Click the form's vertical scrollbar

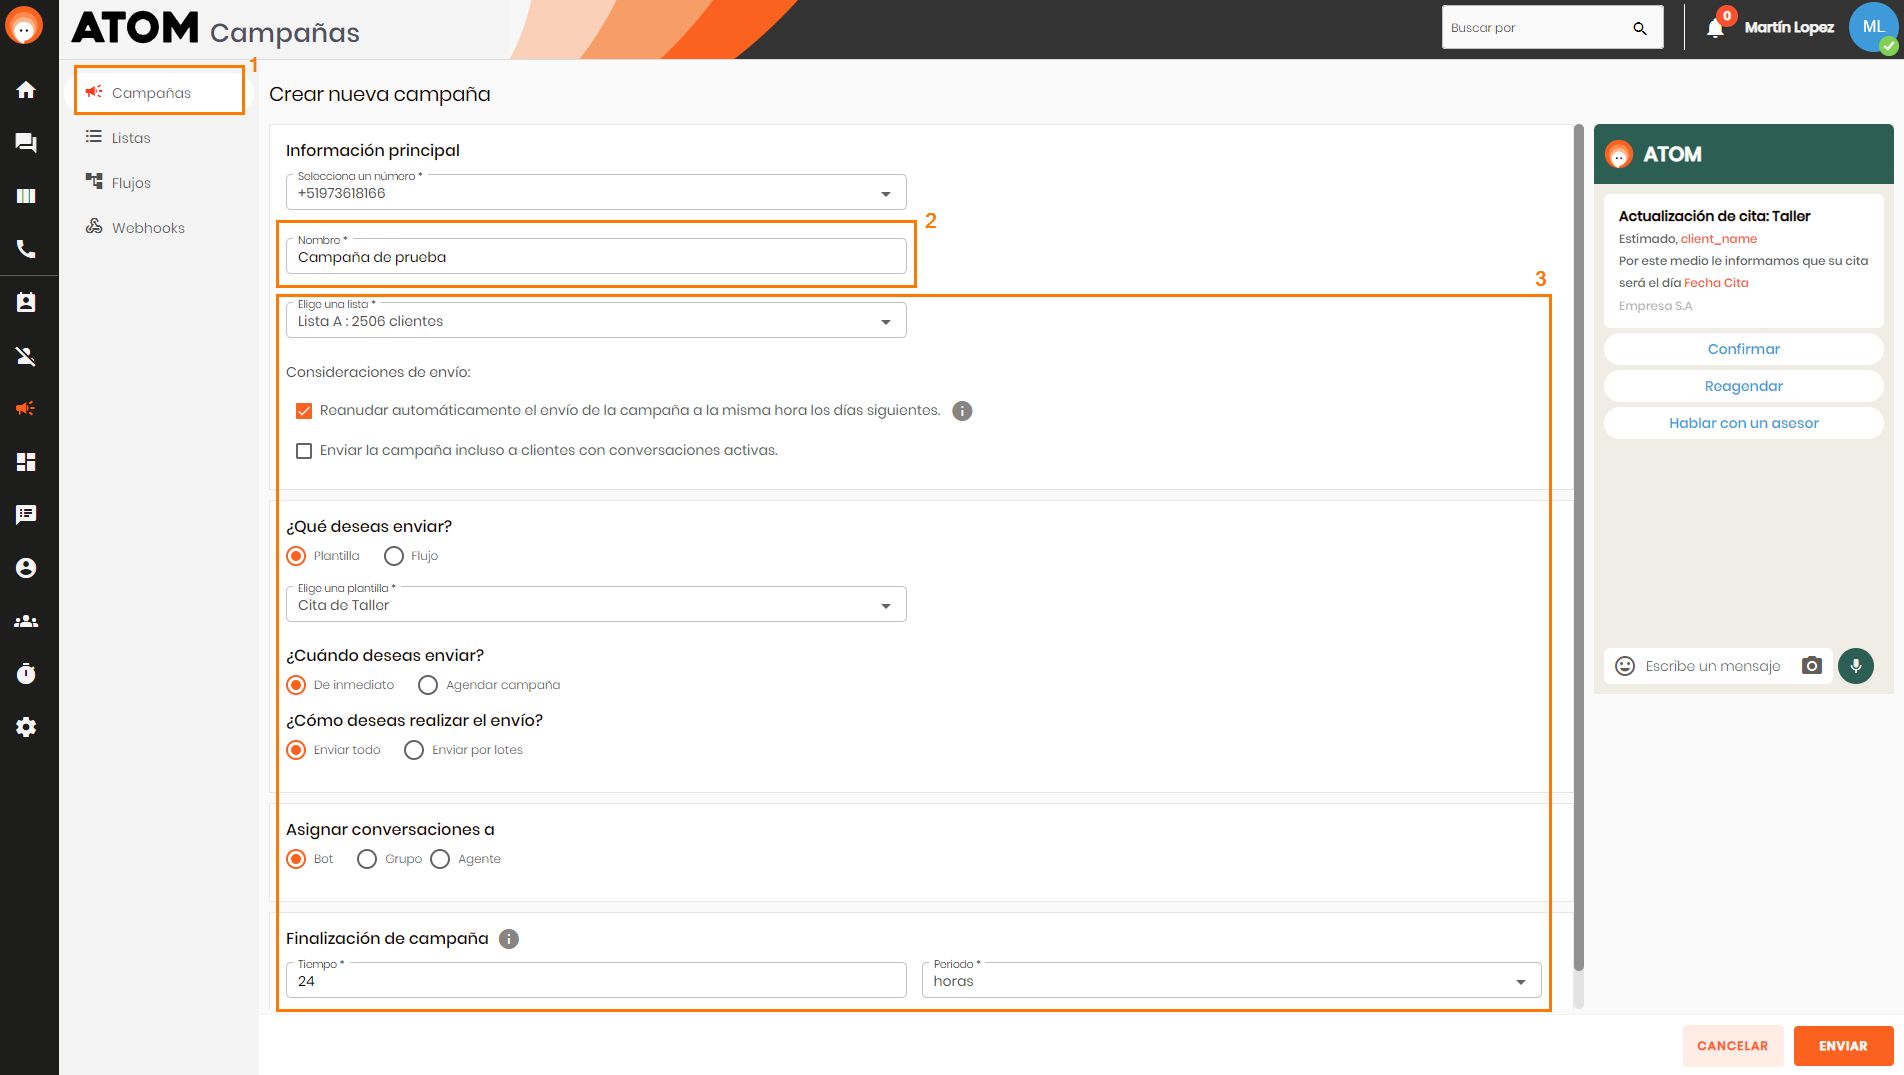click(1579, 547)
